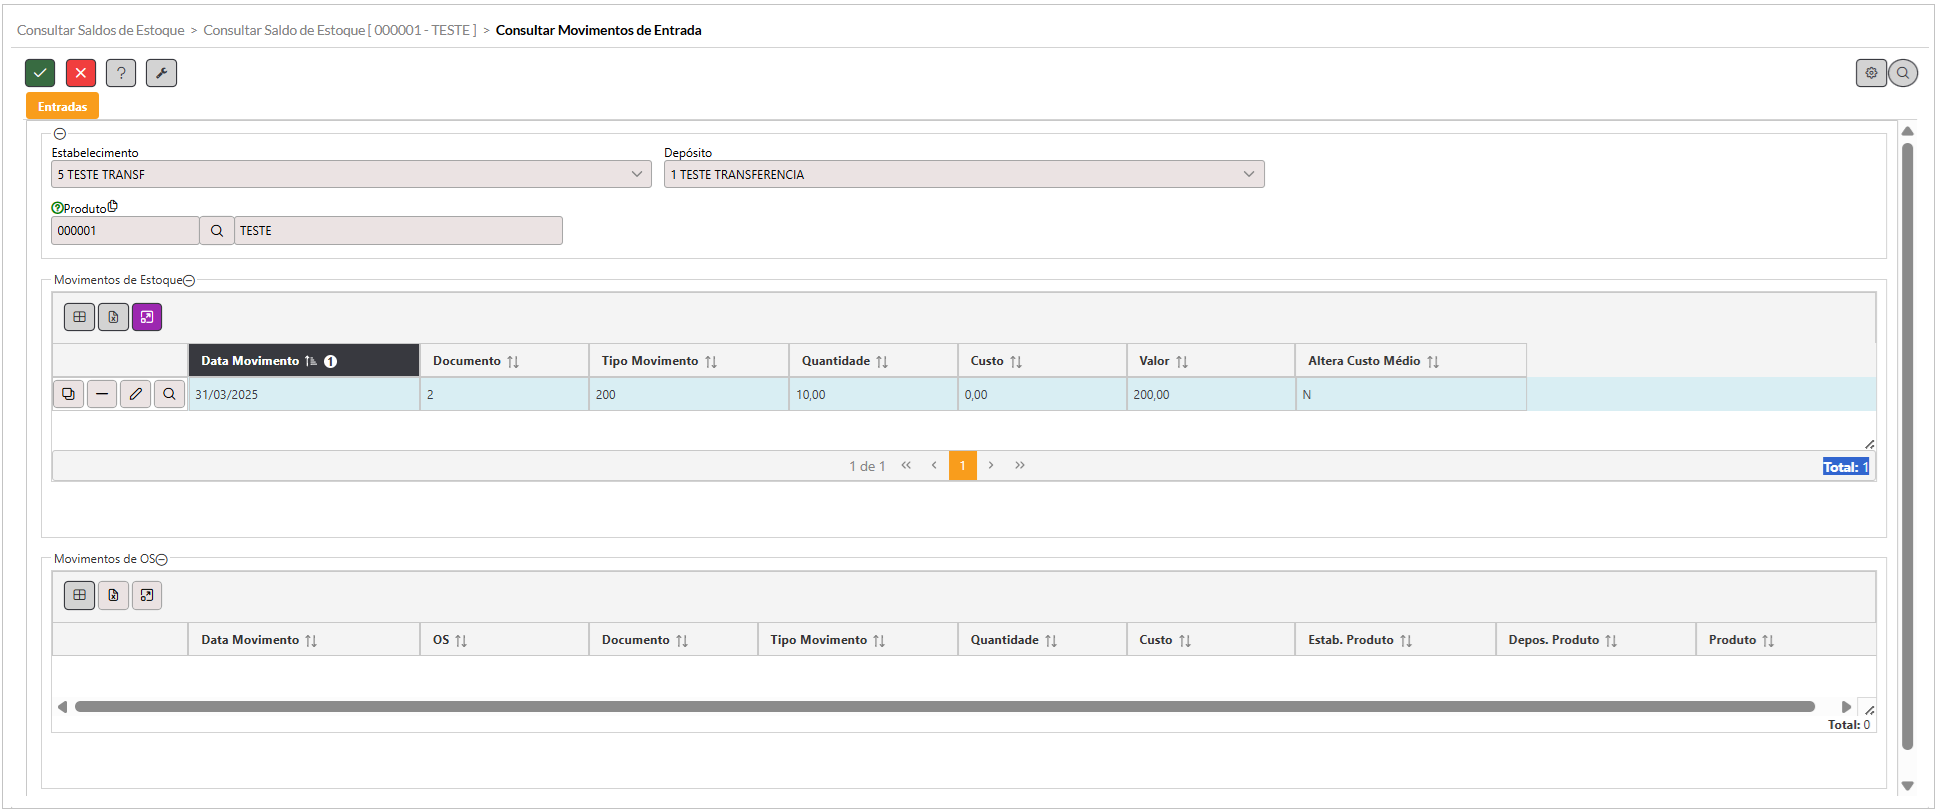Click the purple expand grid button
The image size is (1939, 811).
tap(147, 317)
